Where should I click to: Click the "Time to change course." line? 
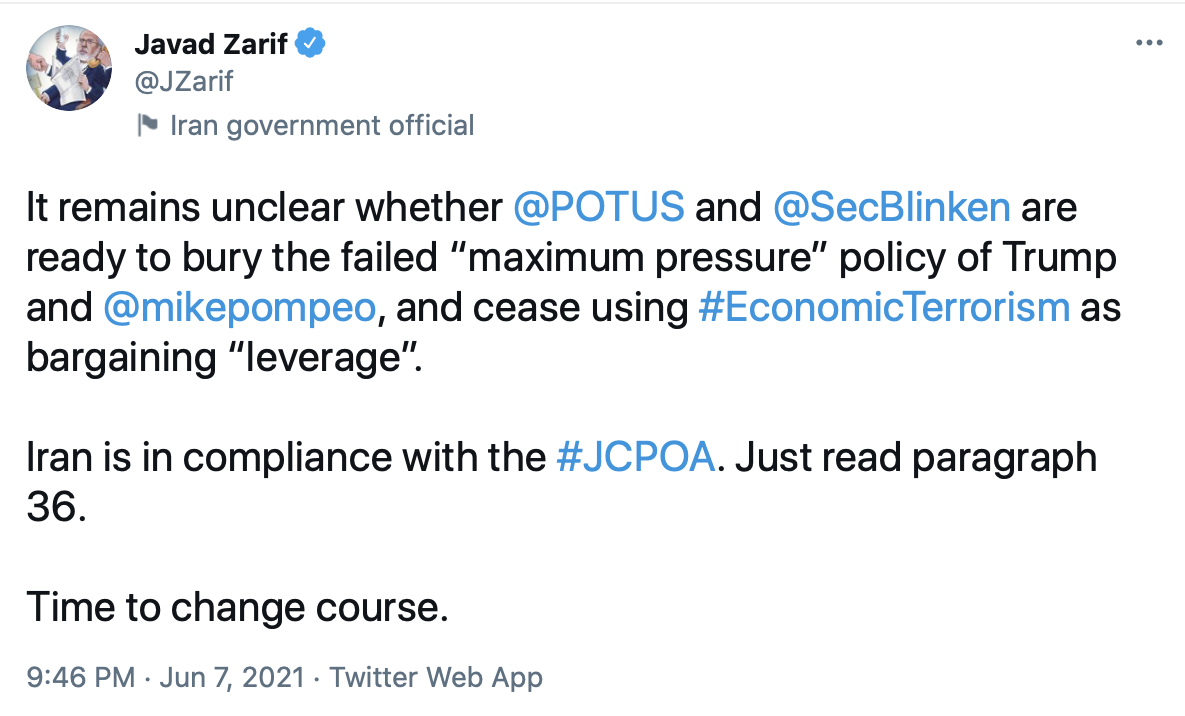coord(237,607)
